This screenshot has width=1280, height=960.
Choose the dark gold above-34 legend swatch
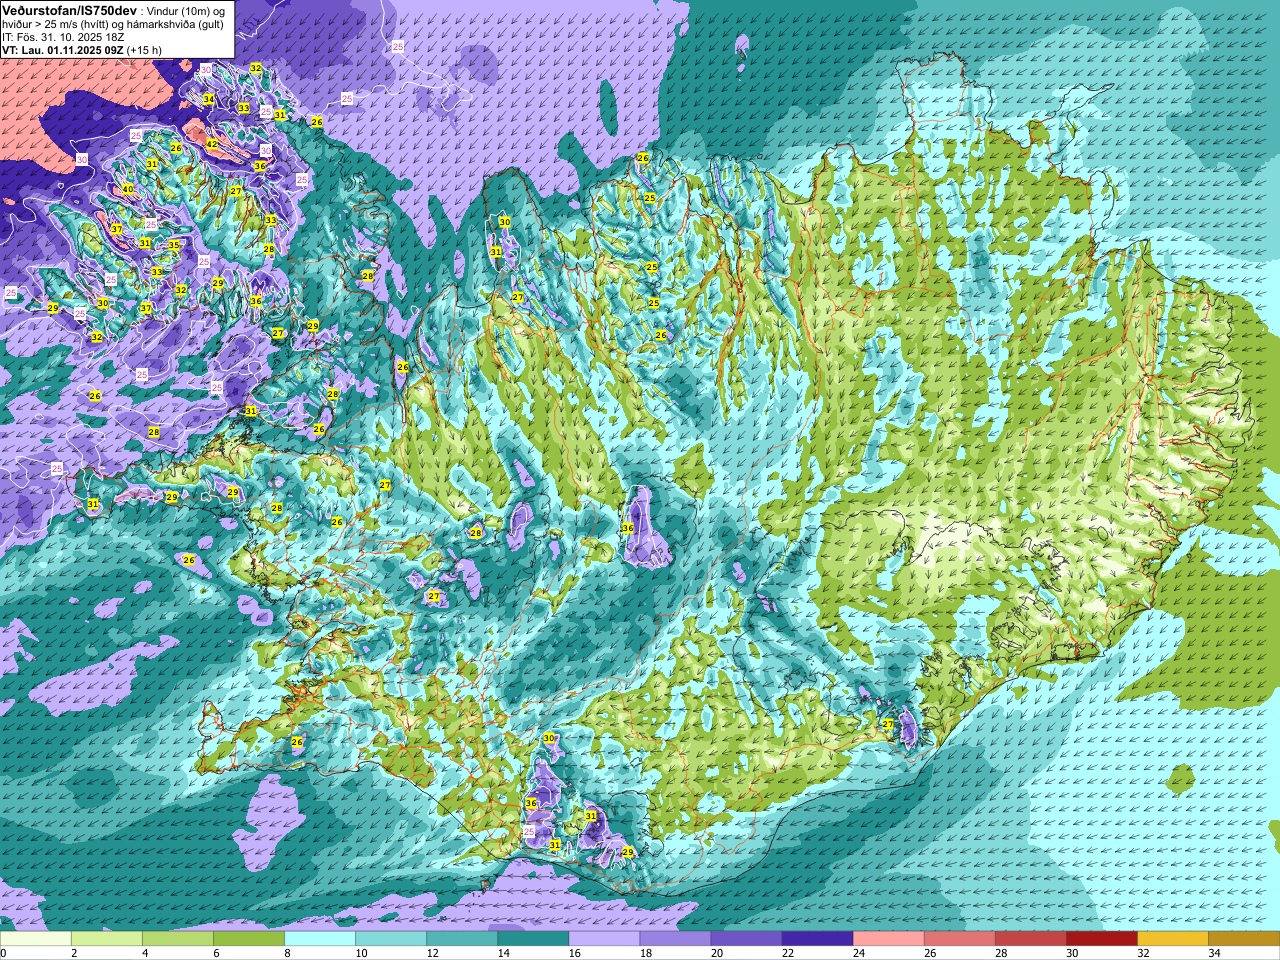[1243, 939]
